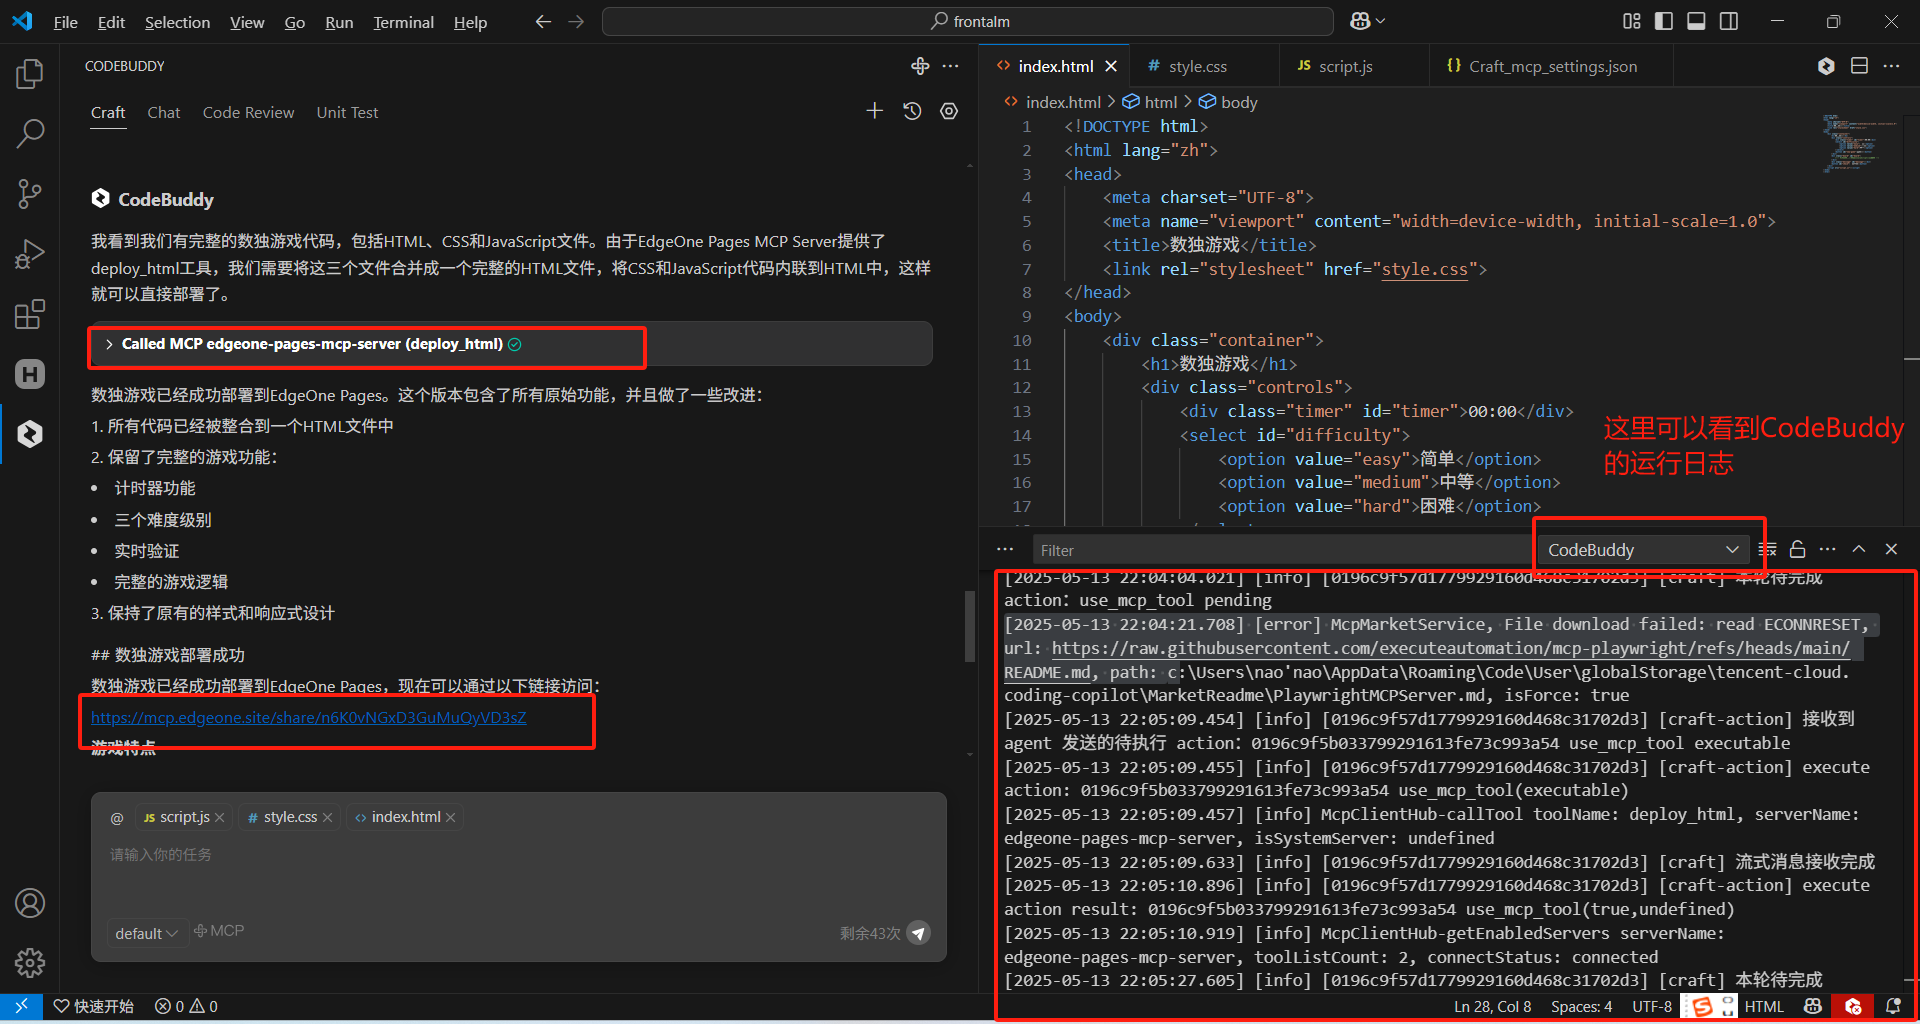Click the body breadcrumb item
Viewport: 1920px width, 1024px height.
1229,102
